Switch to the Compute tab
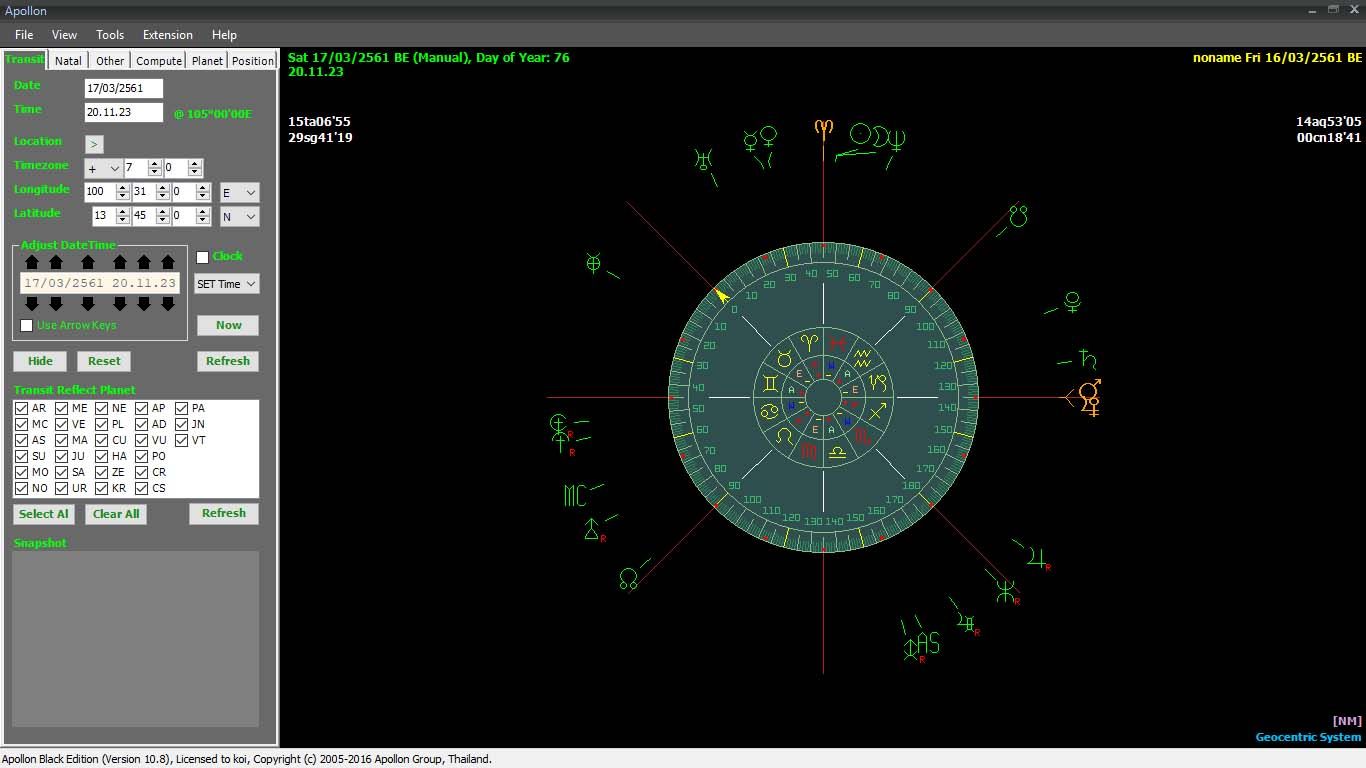 coord(159,61)
